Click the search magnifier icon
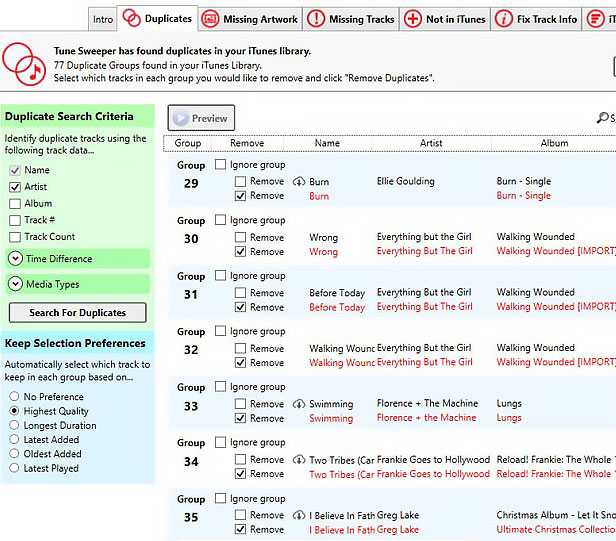This screenshot has width=616, height=541. [x=602, y=117]
